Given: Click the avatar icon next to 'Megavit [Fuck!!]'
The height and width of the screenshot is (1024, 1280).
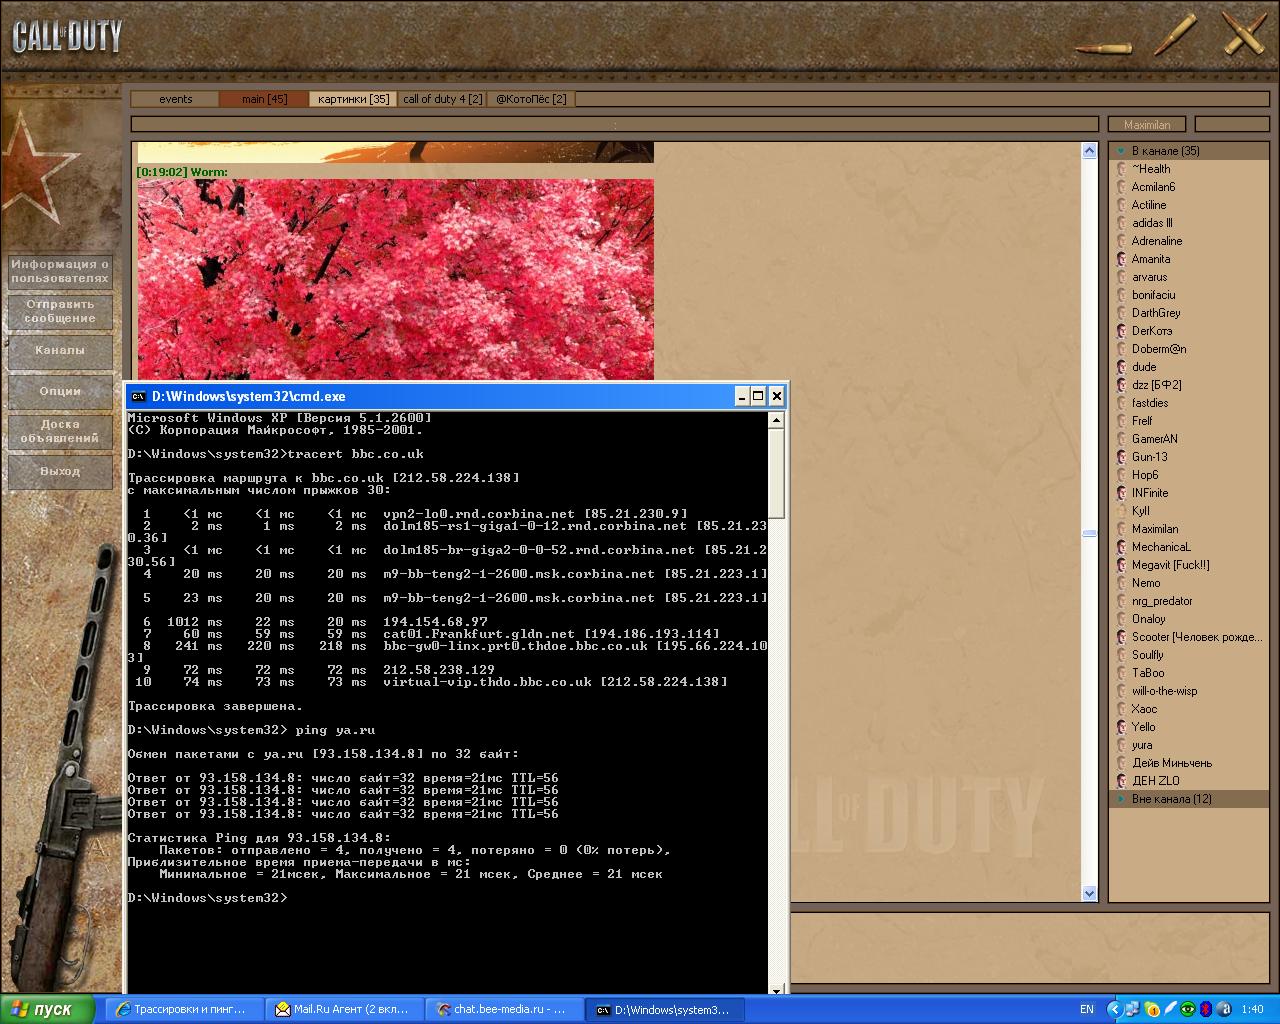Looking at the screenshot, I should point(1121,565).
